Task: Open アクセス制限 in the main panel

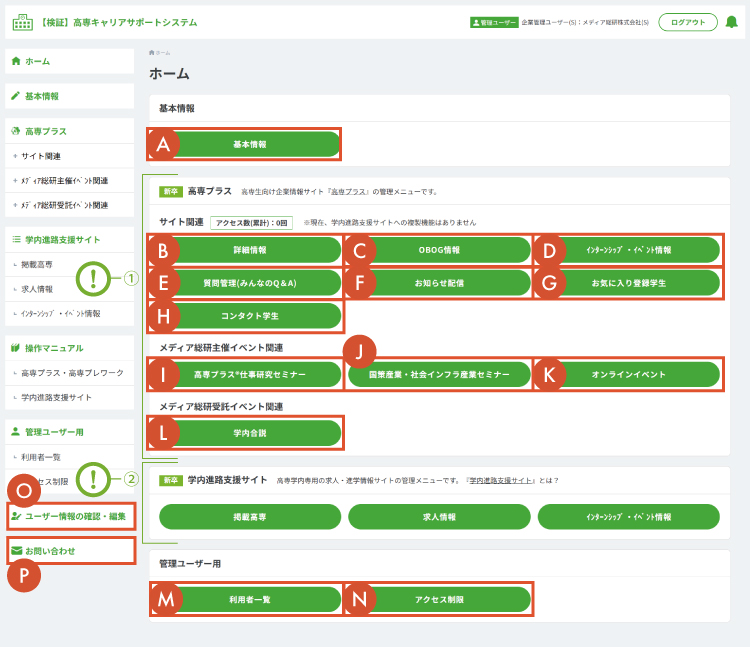Action: click(438, 599)
